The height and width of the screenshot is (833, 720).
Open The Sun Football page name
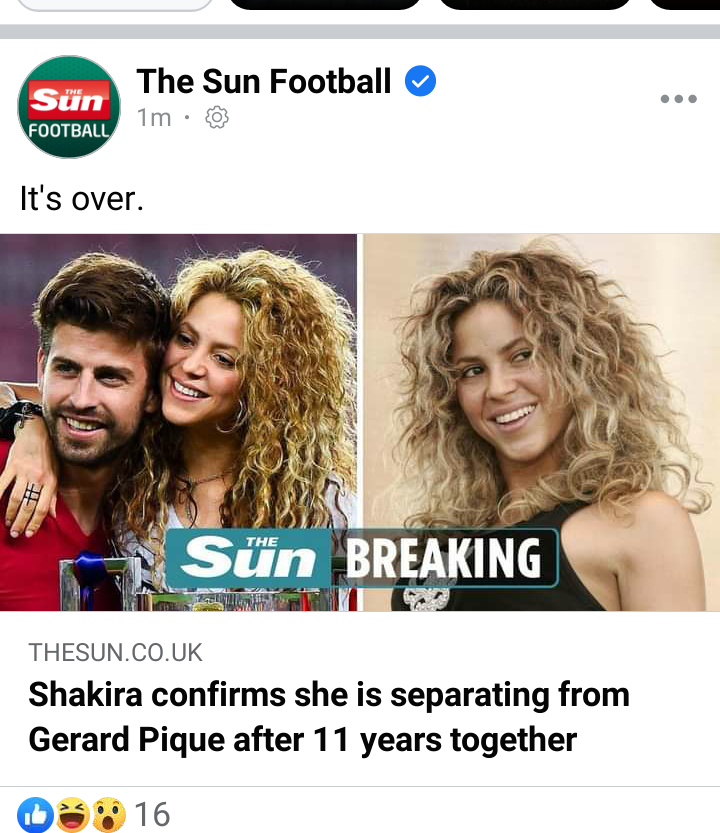pos(264,81)
